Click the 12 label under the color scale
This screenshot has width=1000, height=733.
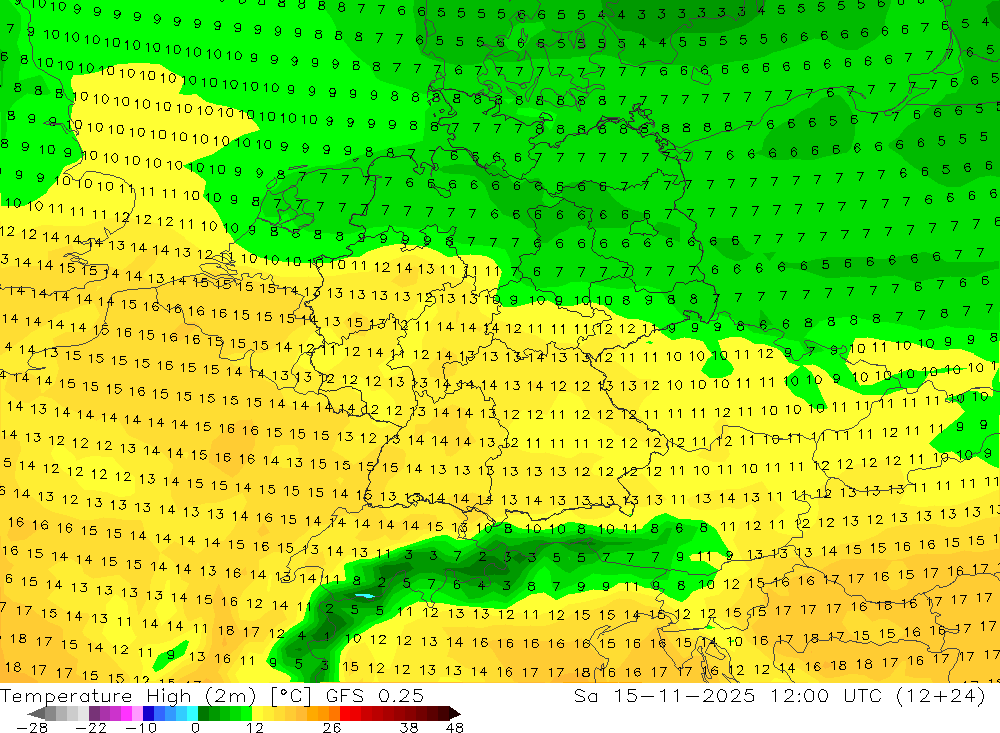[x=255, y=727]
